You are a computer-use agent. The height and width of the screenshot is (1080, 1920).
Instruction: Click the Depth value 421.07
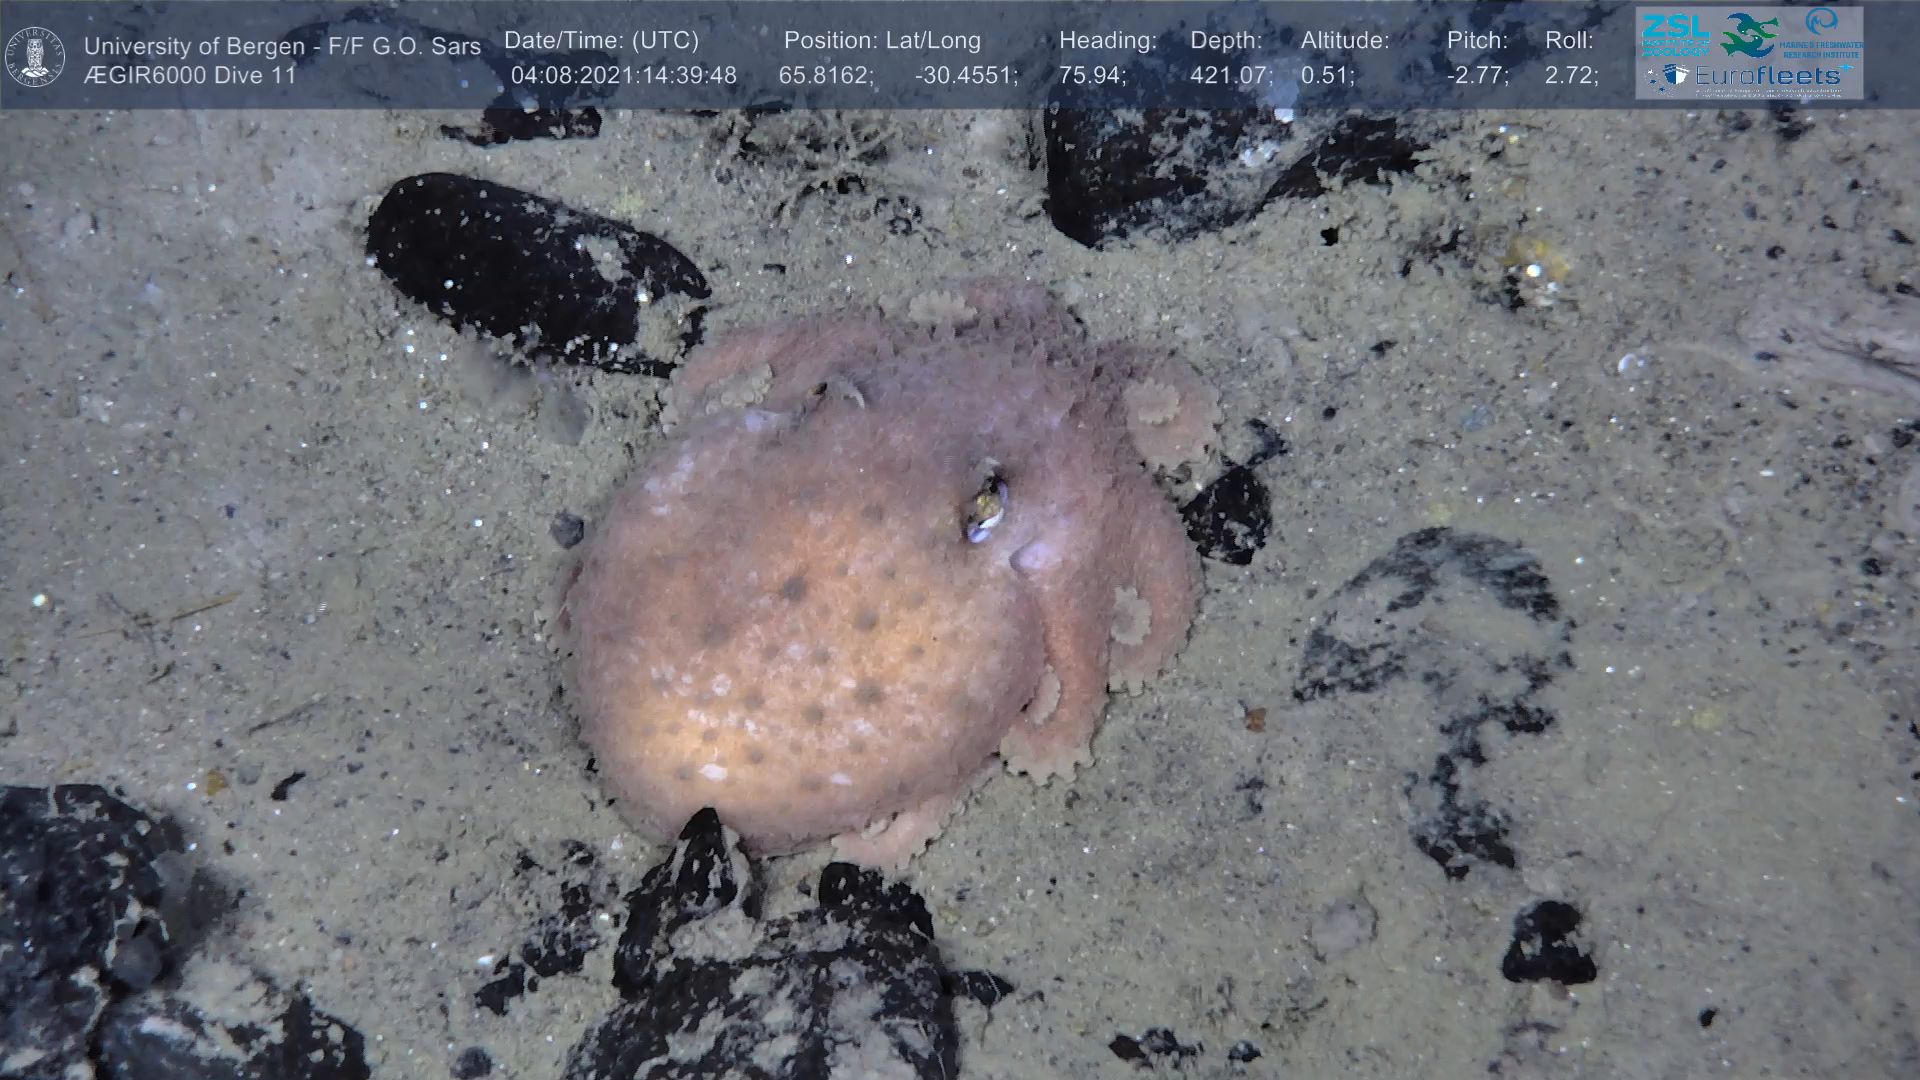[1230, 76]
